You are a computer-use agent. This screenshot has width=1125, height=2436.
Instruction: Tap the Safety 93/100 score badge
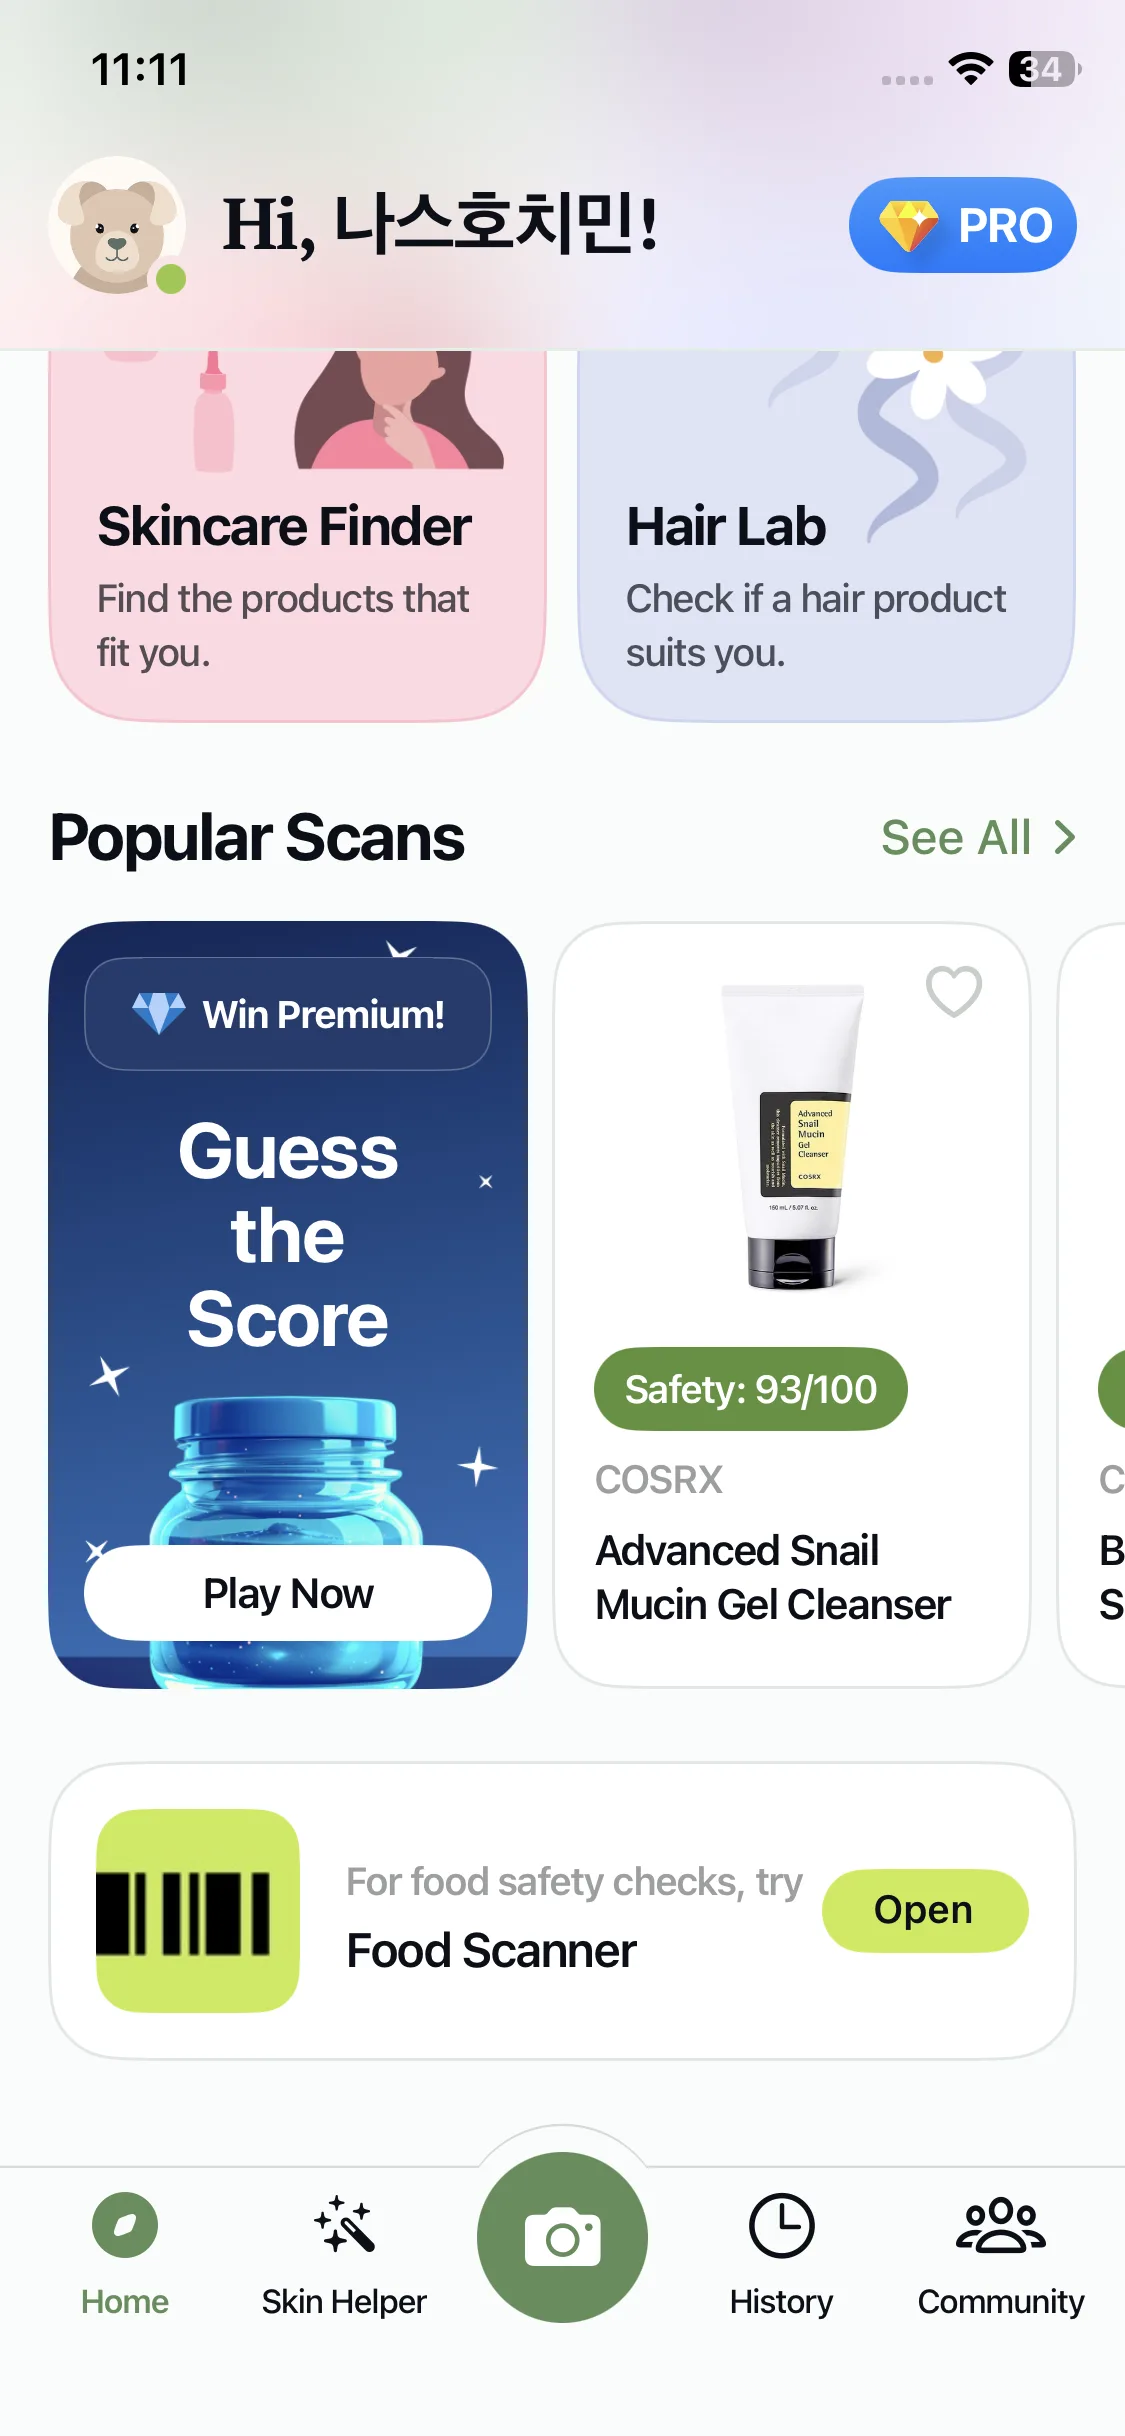coord(751,1389)
